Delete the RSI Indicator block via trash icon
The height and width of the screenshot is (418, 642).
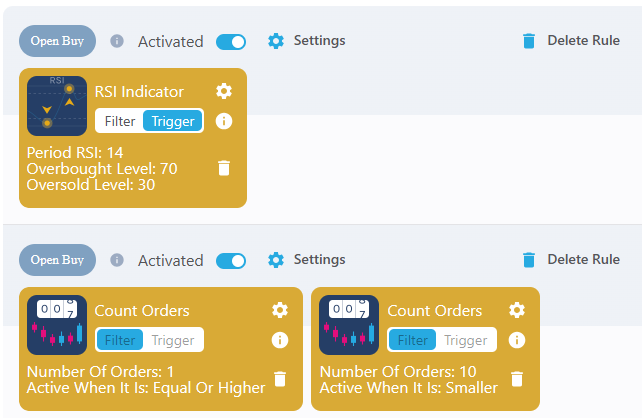click(224, 168)
